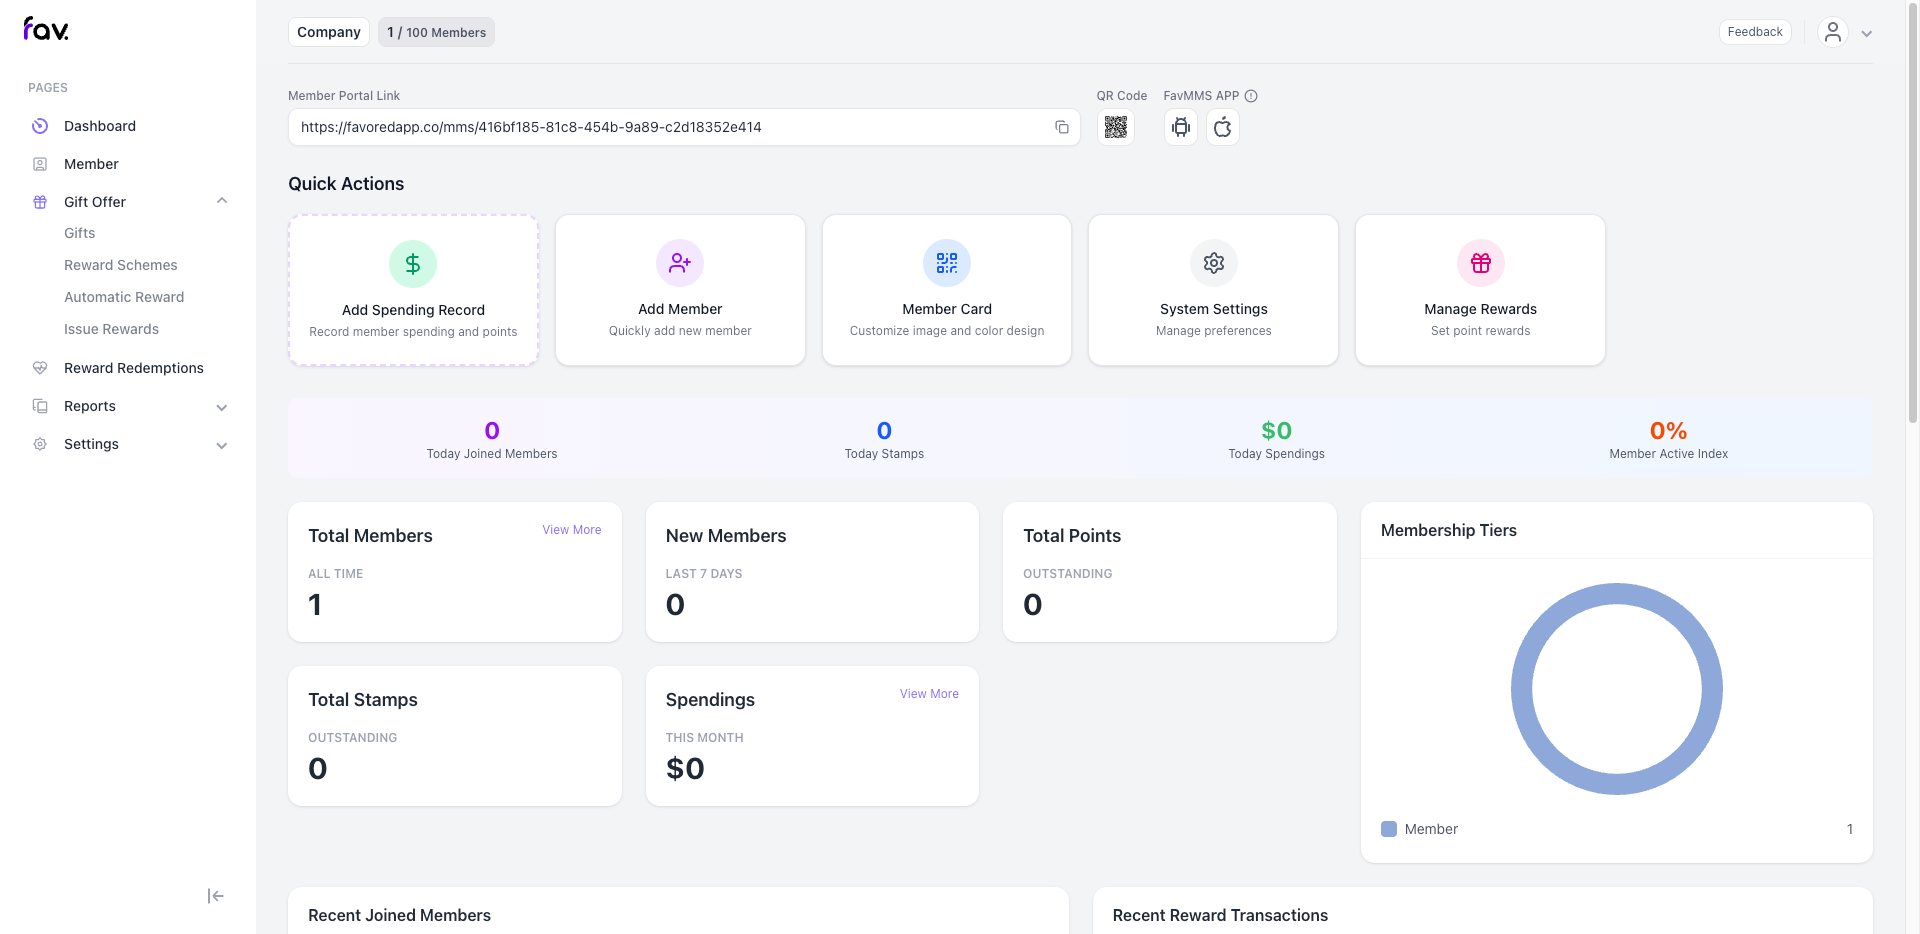Select Reward Schemes under Gift Offer

point(120,265)
